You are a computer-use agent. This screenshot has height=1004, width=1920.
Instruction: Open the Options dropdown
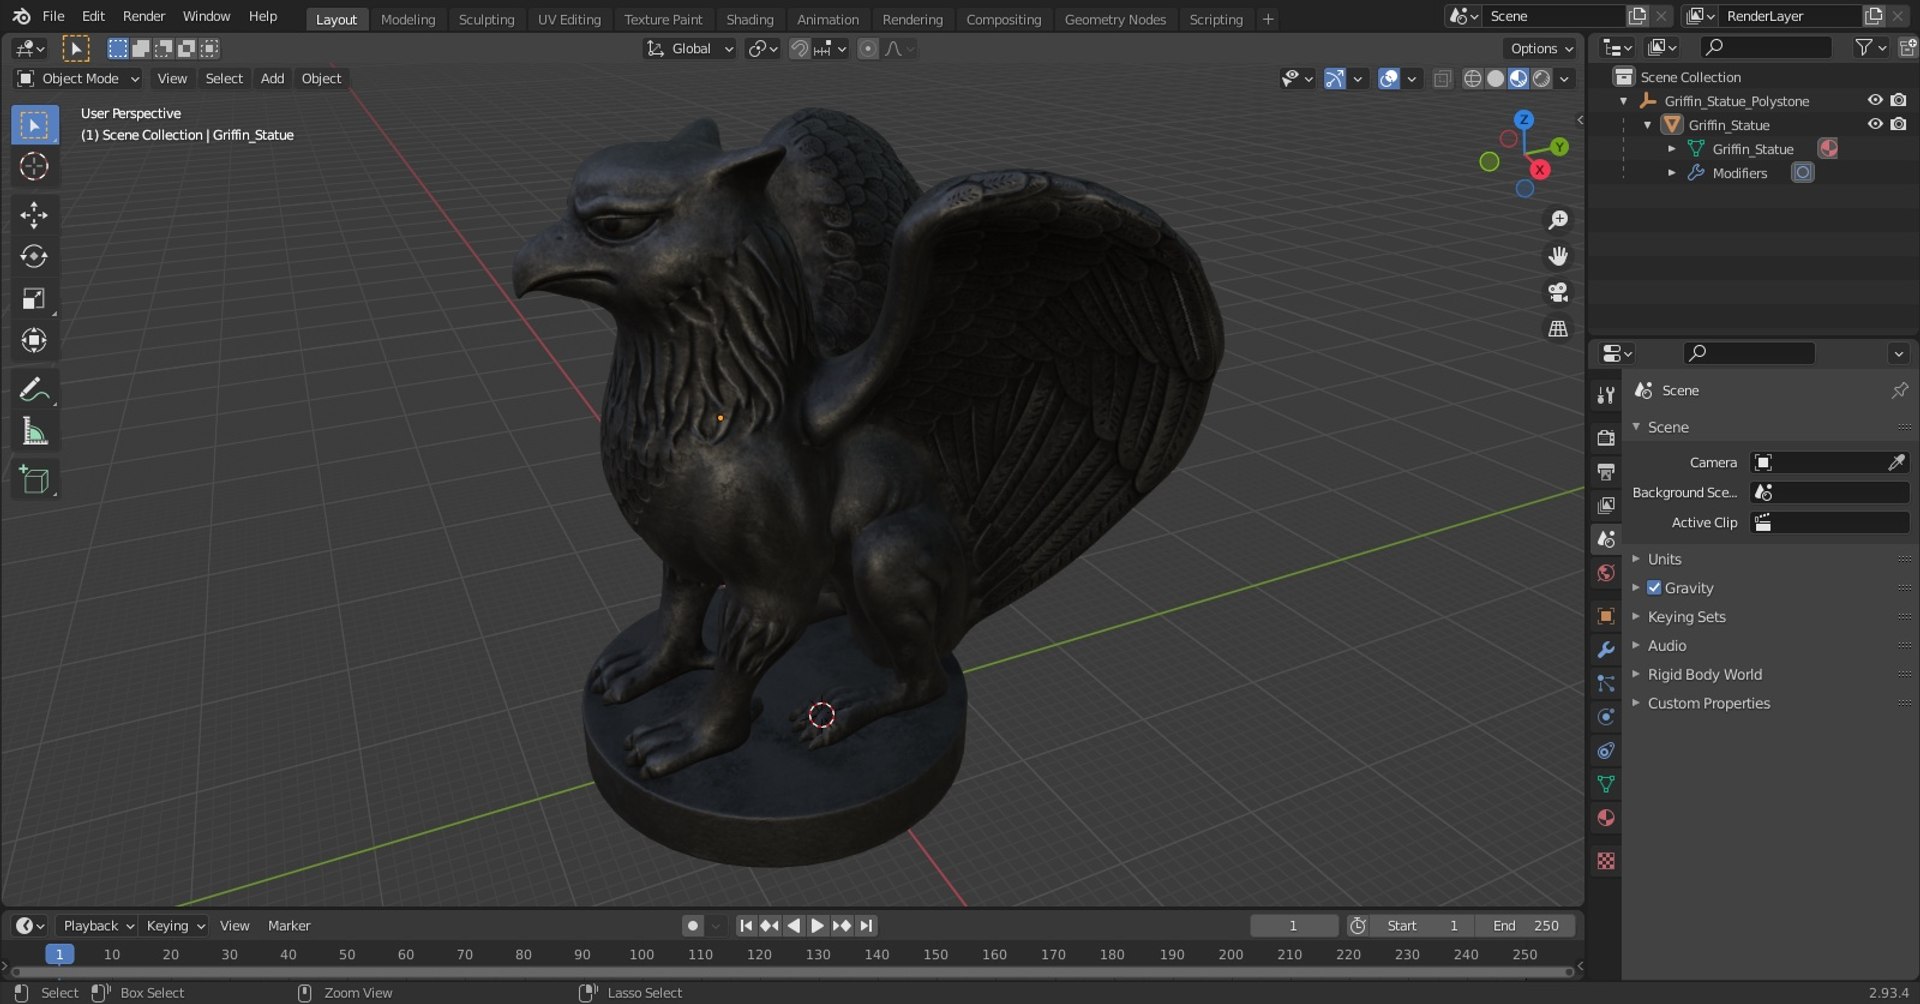pos(1540,48)
